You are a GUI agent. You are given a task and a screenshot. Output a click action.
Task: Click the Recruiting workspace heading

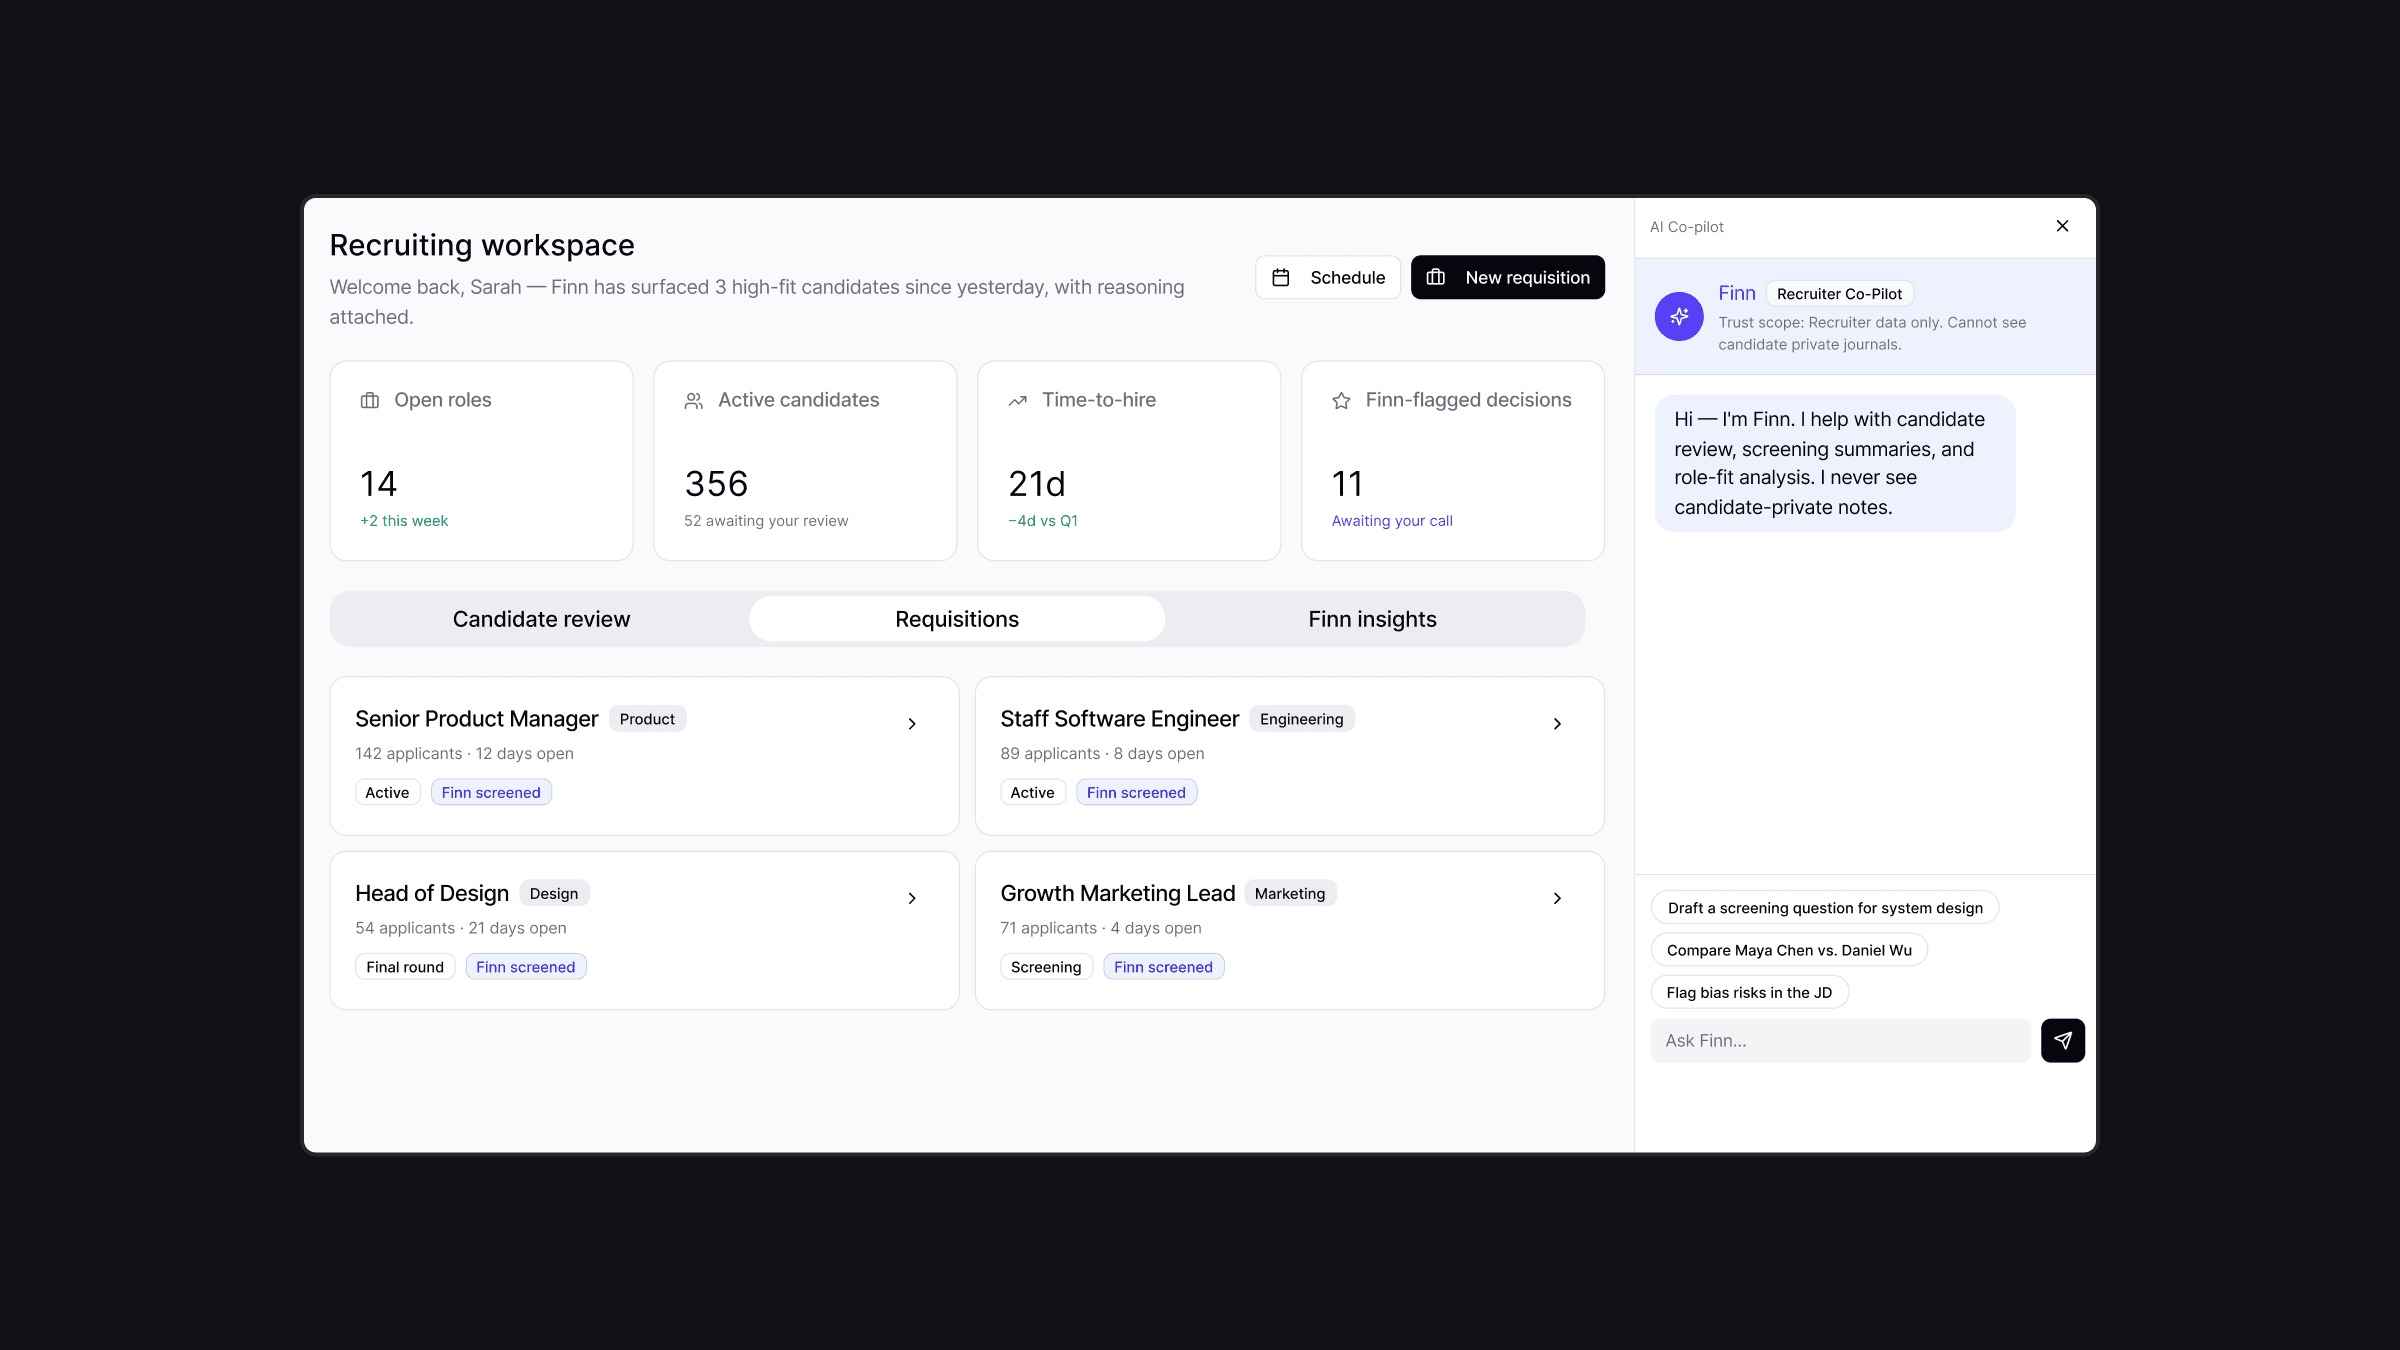pyautogui.click(x=482, y=245)
